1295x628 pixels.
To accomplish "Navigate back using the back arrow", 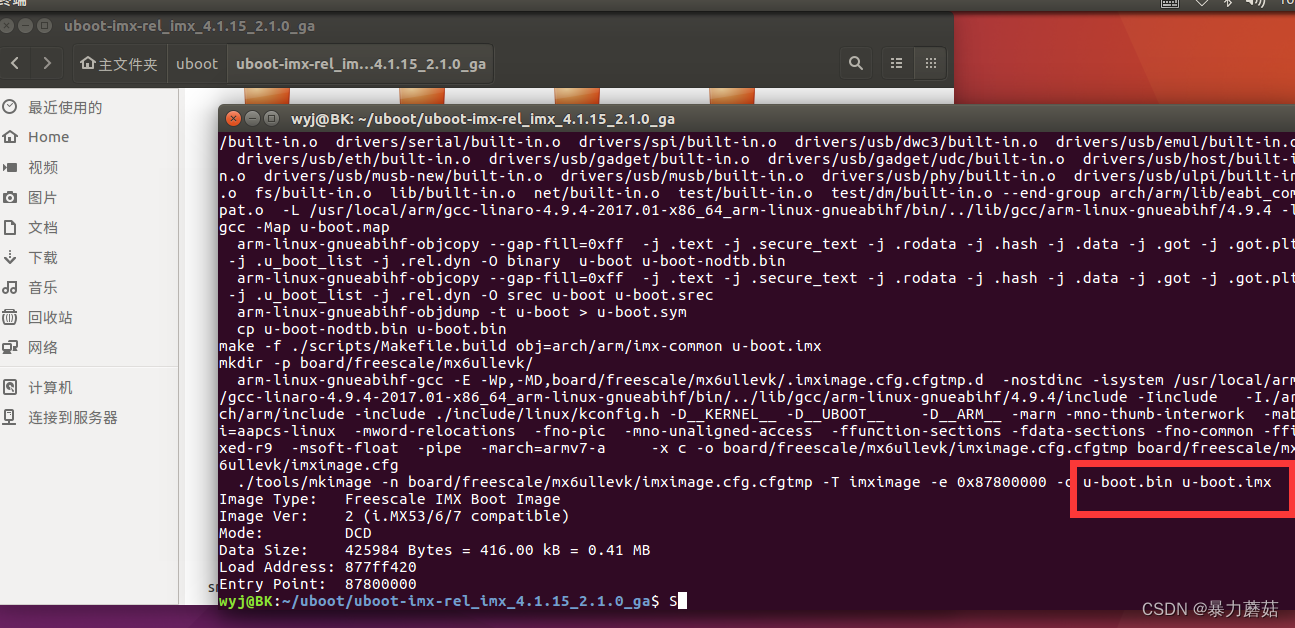I will click(15, 62).
